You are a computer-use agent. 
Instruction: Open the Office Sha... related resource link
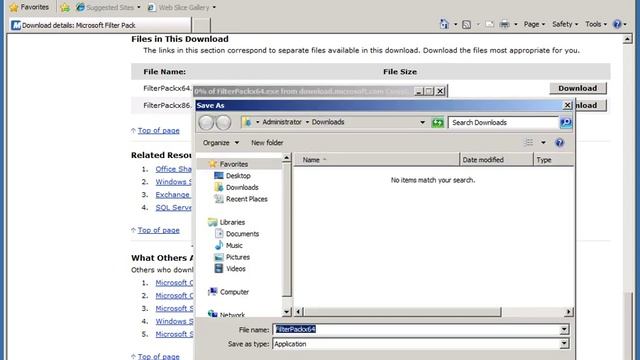click(173, 169)
